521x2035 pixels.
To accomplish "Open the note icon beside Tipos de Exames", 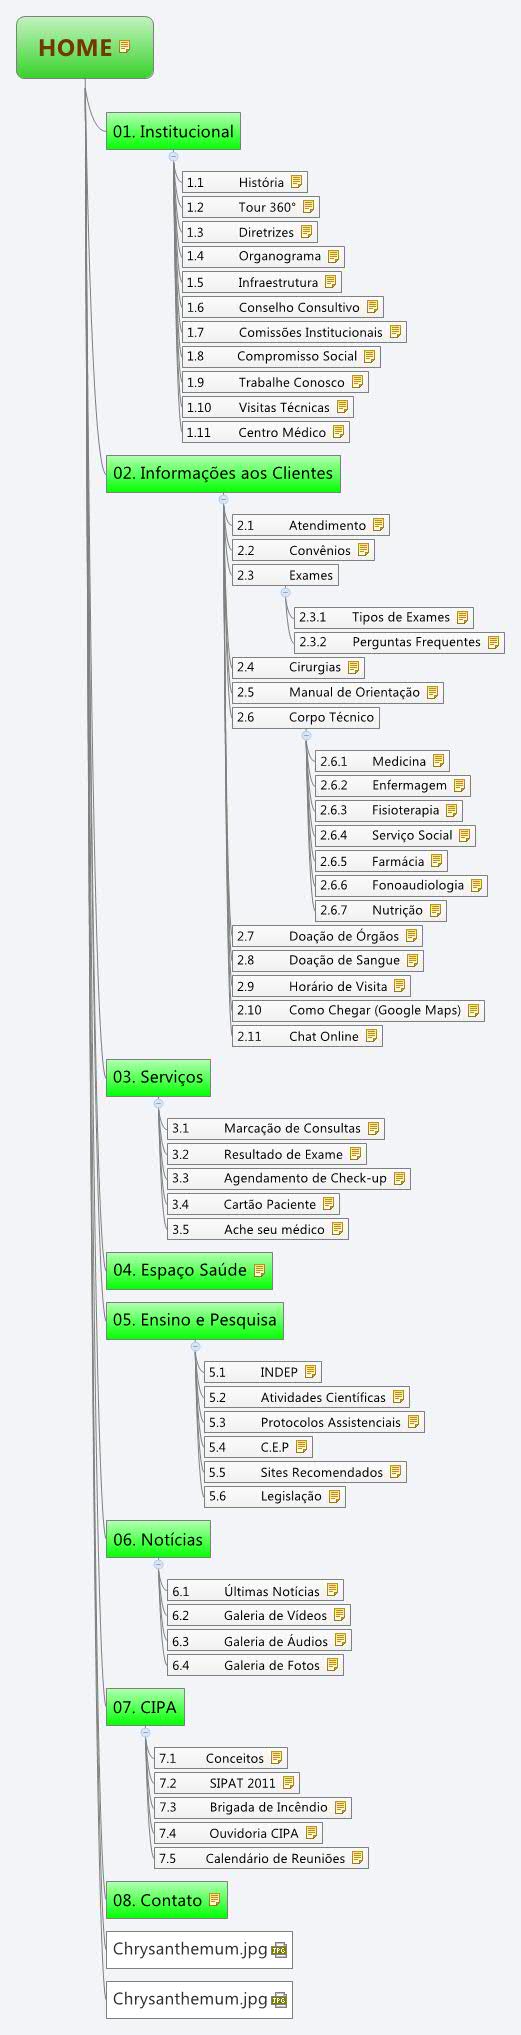I will point(462,617).
